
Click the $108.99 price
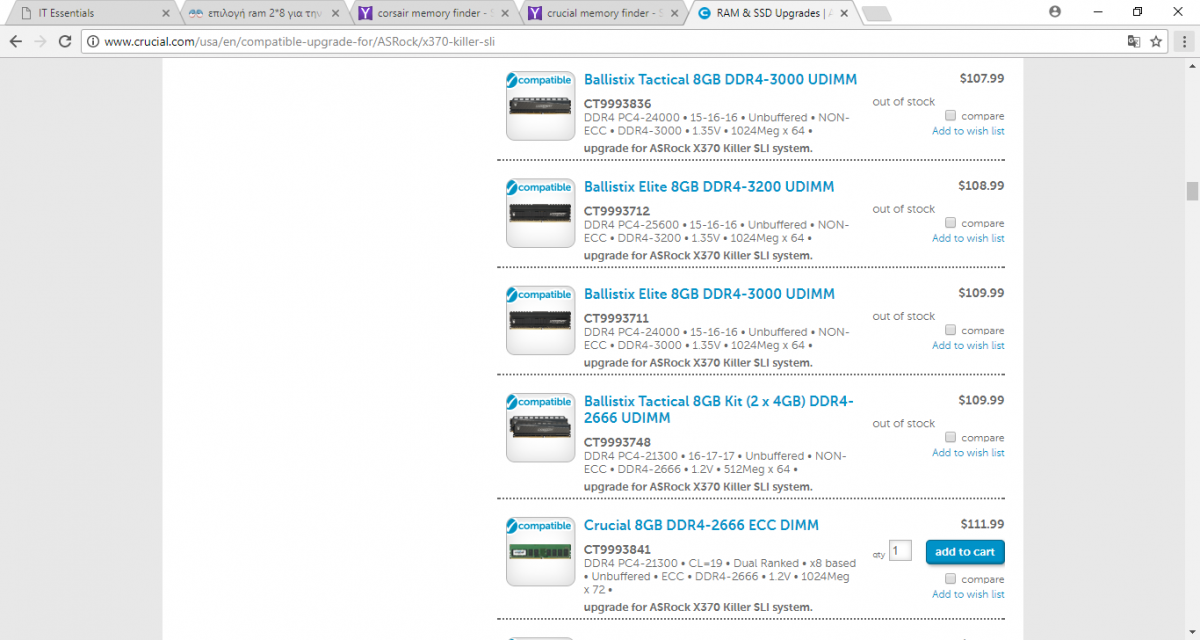click(982, 186)
